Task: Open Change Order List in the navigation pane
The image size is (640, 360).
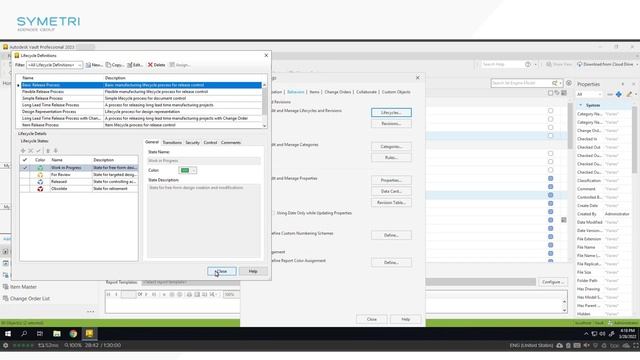Action: (x=26, y=299)
